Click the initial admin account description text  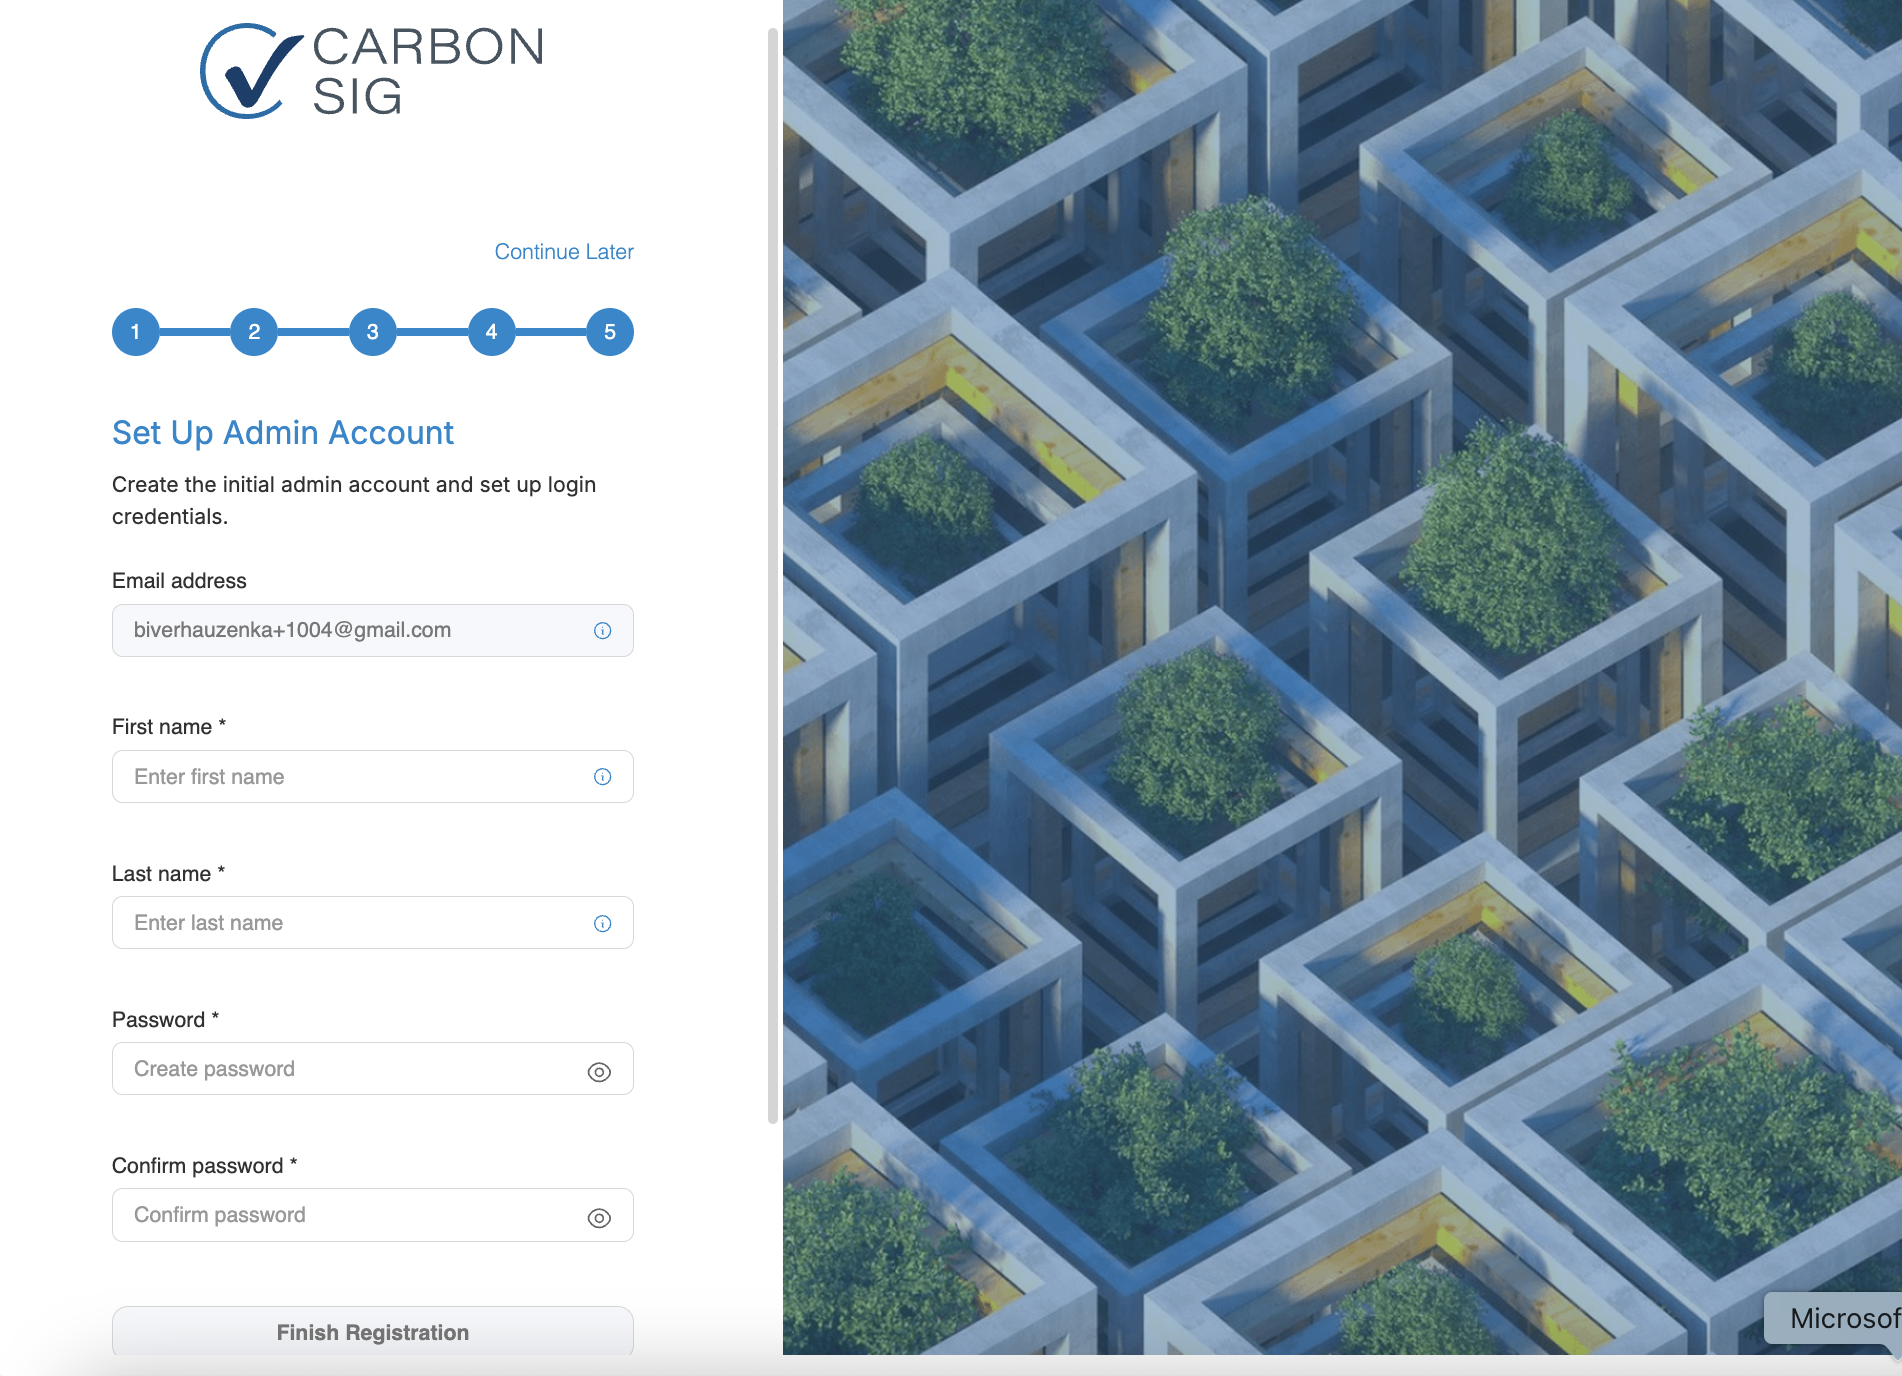click(x=354, y=500)
